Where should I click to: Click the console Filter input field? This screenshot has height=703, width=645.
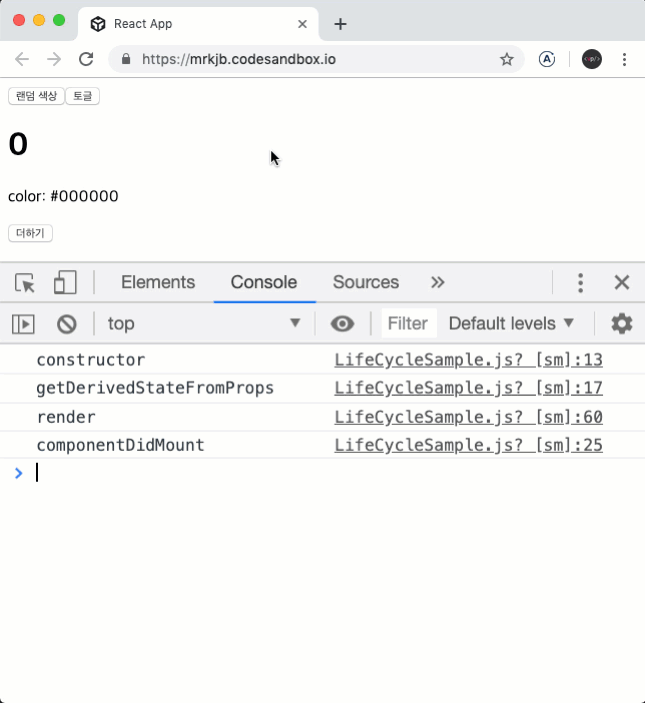409,323
